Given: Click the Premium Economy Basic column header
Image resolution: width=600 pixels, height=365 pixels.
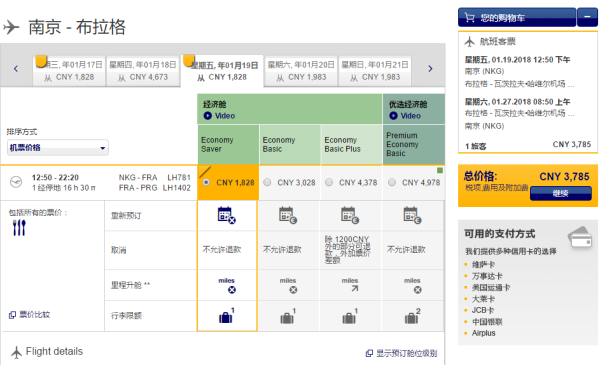Looking at the screenshot, I should [414, 145].
